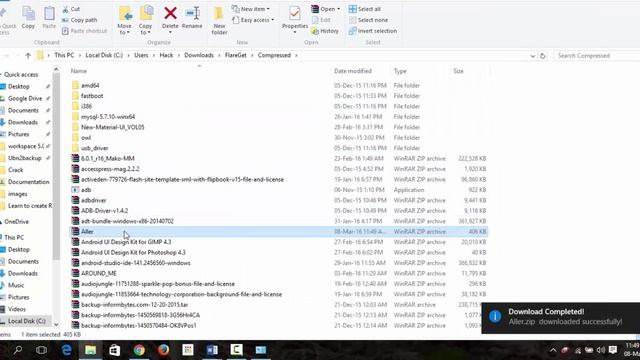Viewport: 640px width, 360px height.
Task: Open the Move to dropdown
Action: point(124,20)
